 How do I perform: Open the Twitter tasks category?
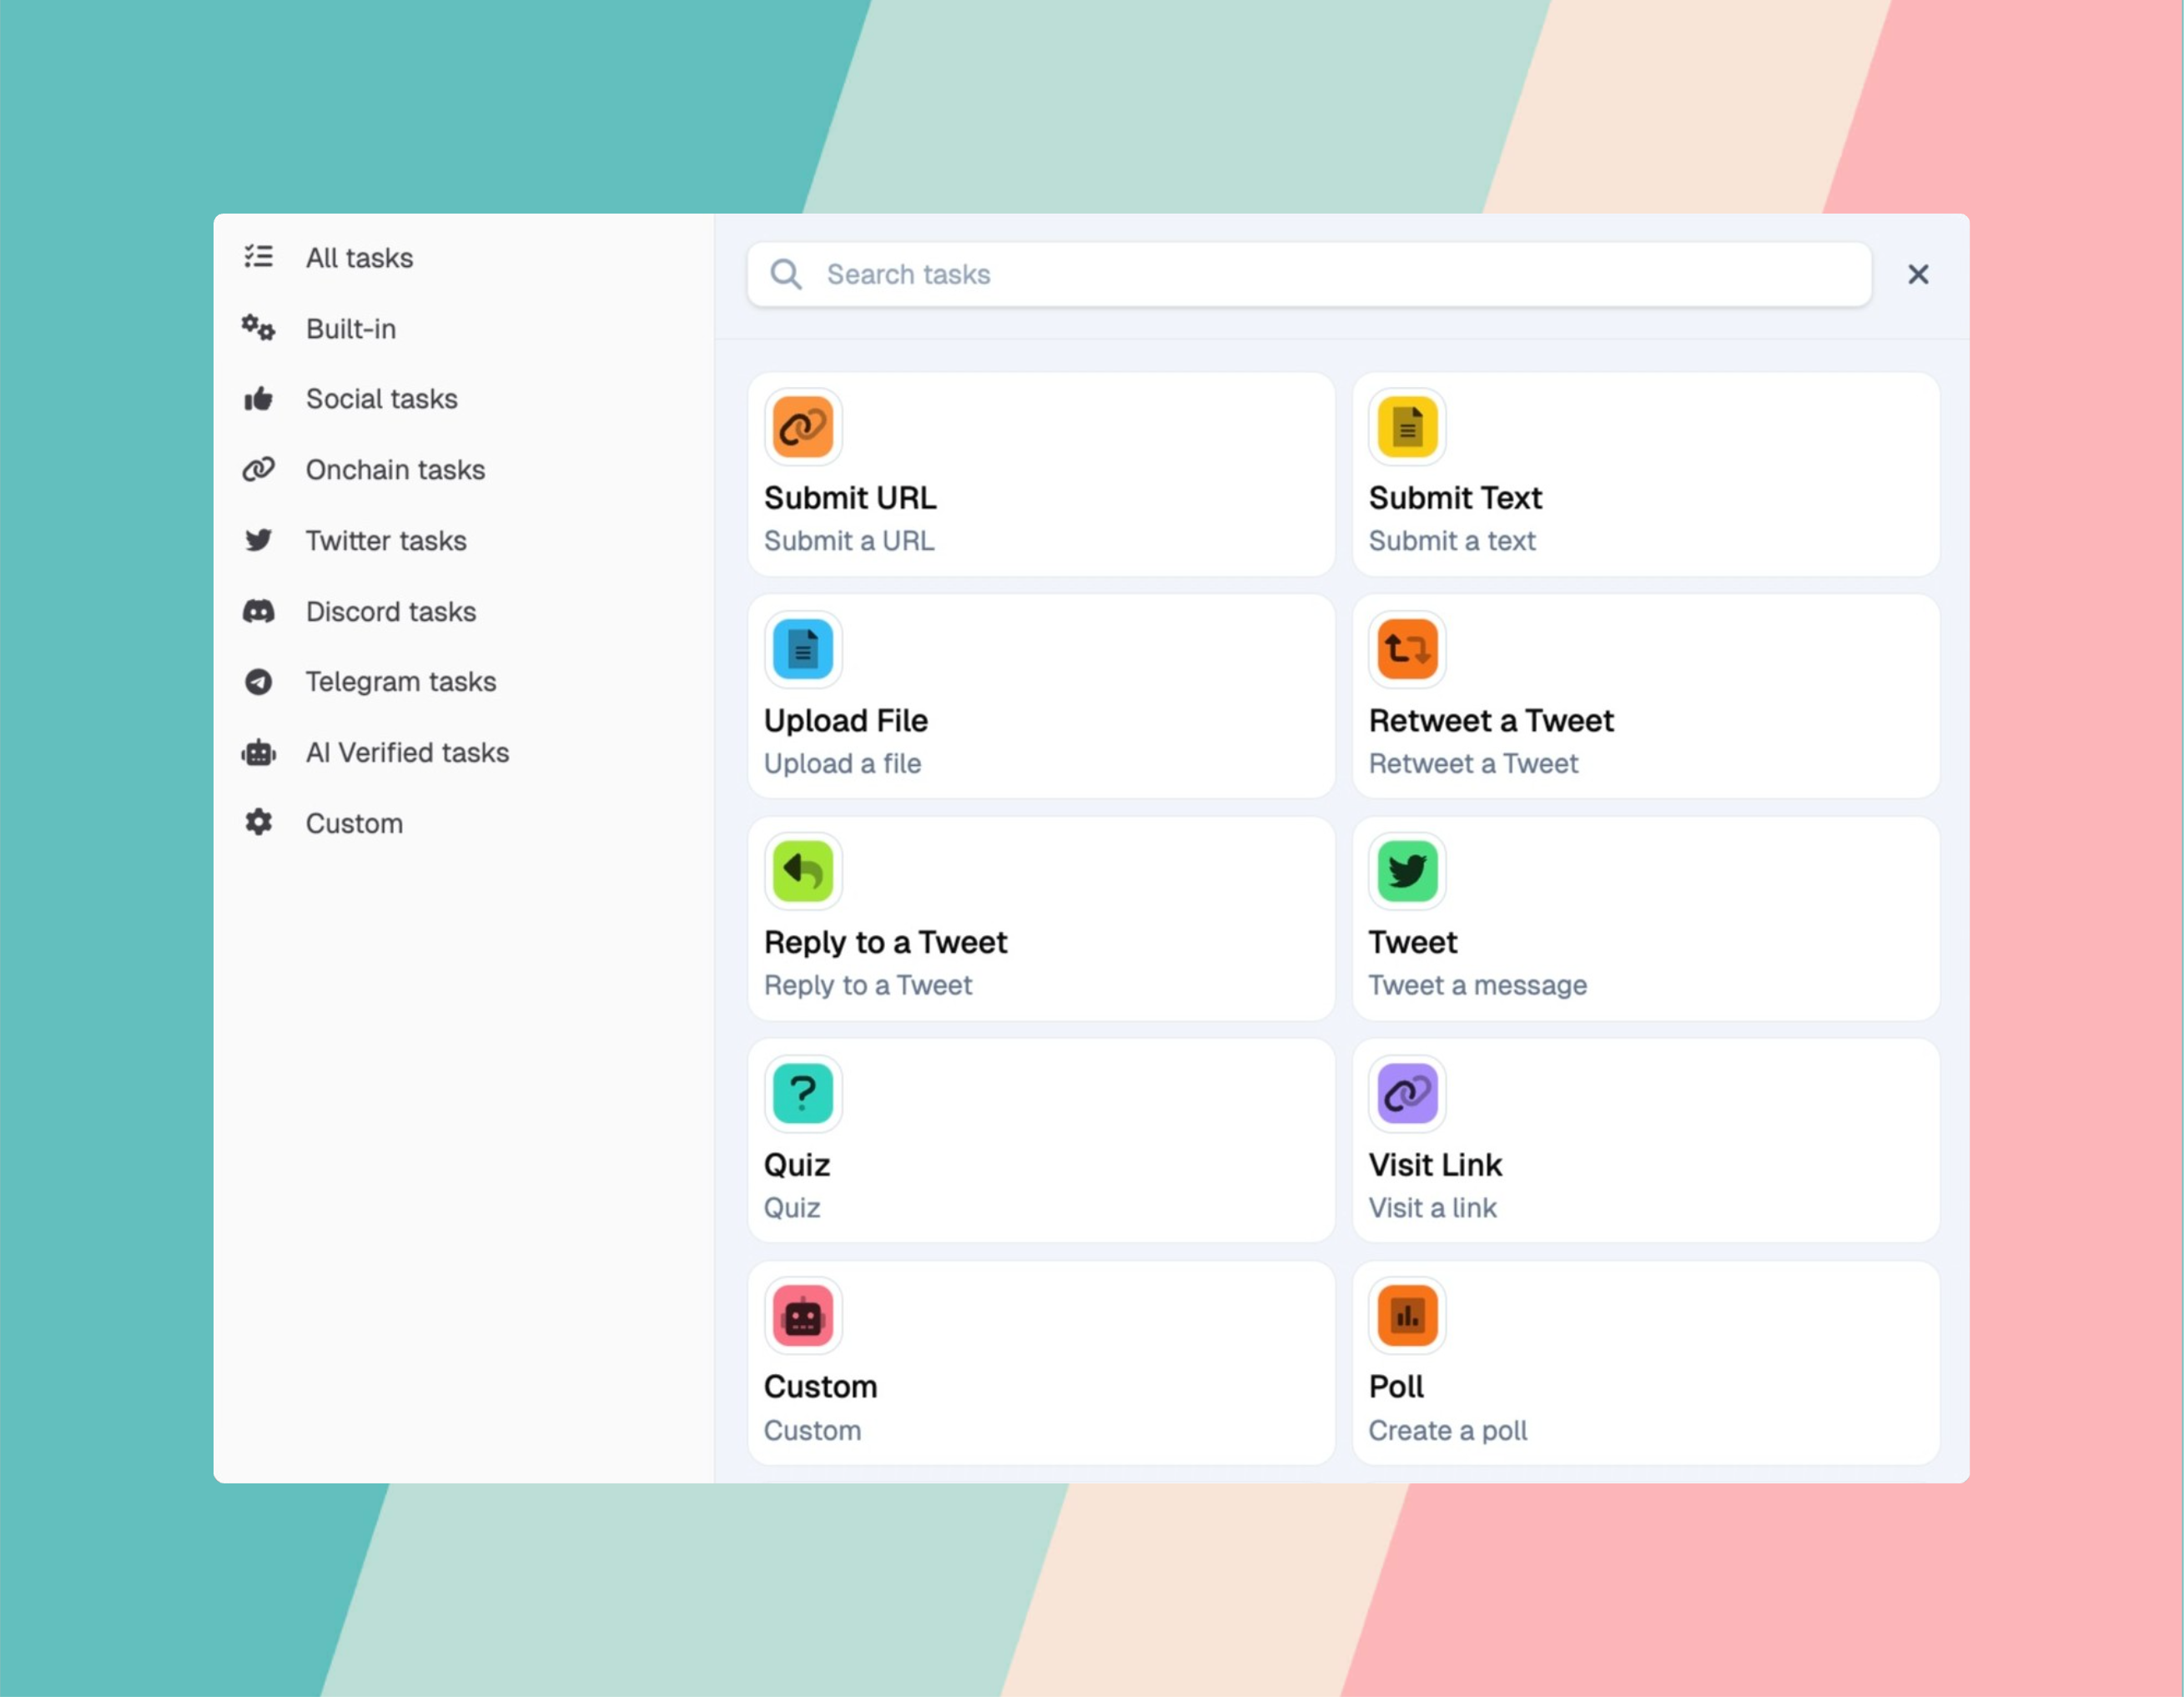385,541
